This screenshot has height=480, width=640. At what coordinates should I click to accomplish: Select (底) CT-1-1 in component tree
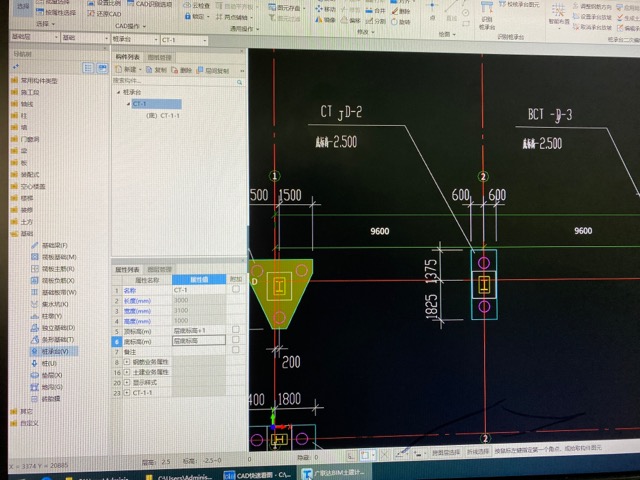tap(163, 116)
